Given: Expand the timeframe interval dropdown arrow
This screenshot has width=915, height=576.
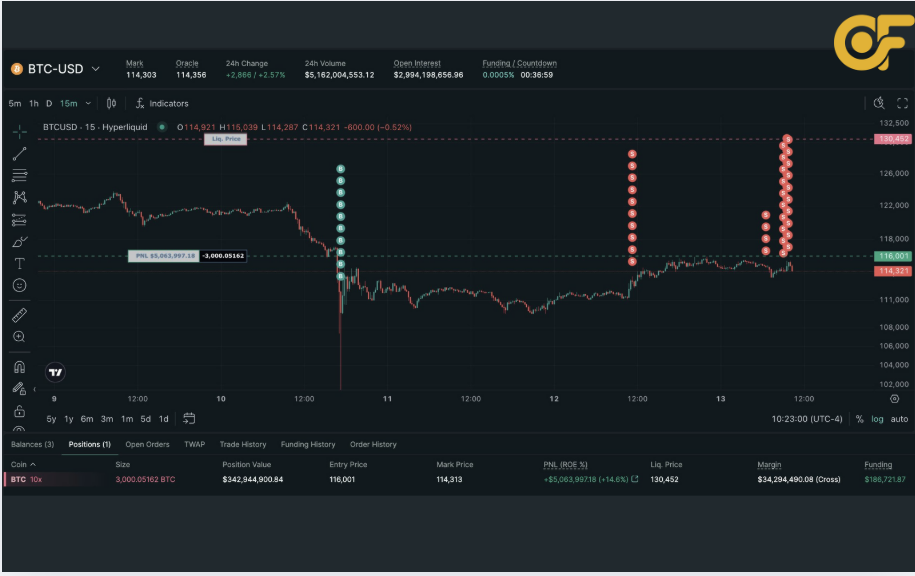Looking at the screenshot, I should pos(88,103).
